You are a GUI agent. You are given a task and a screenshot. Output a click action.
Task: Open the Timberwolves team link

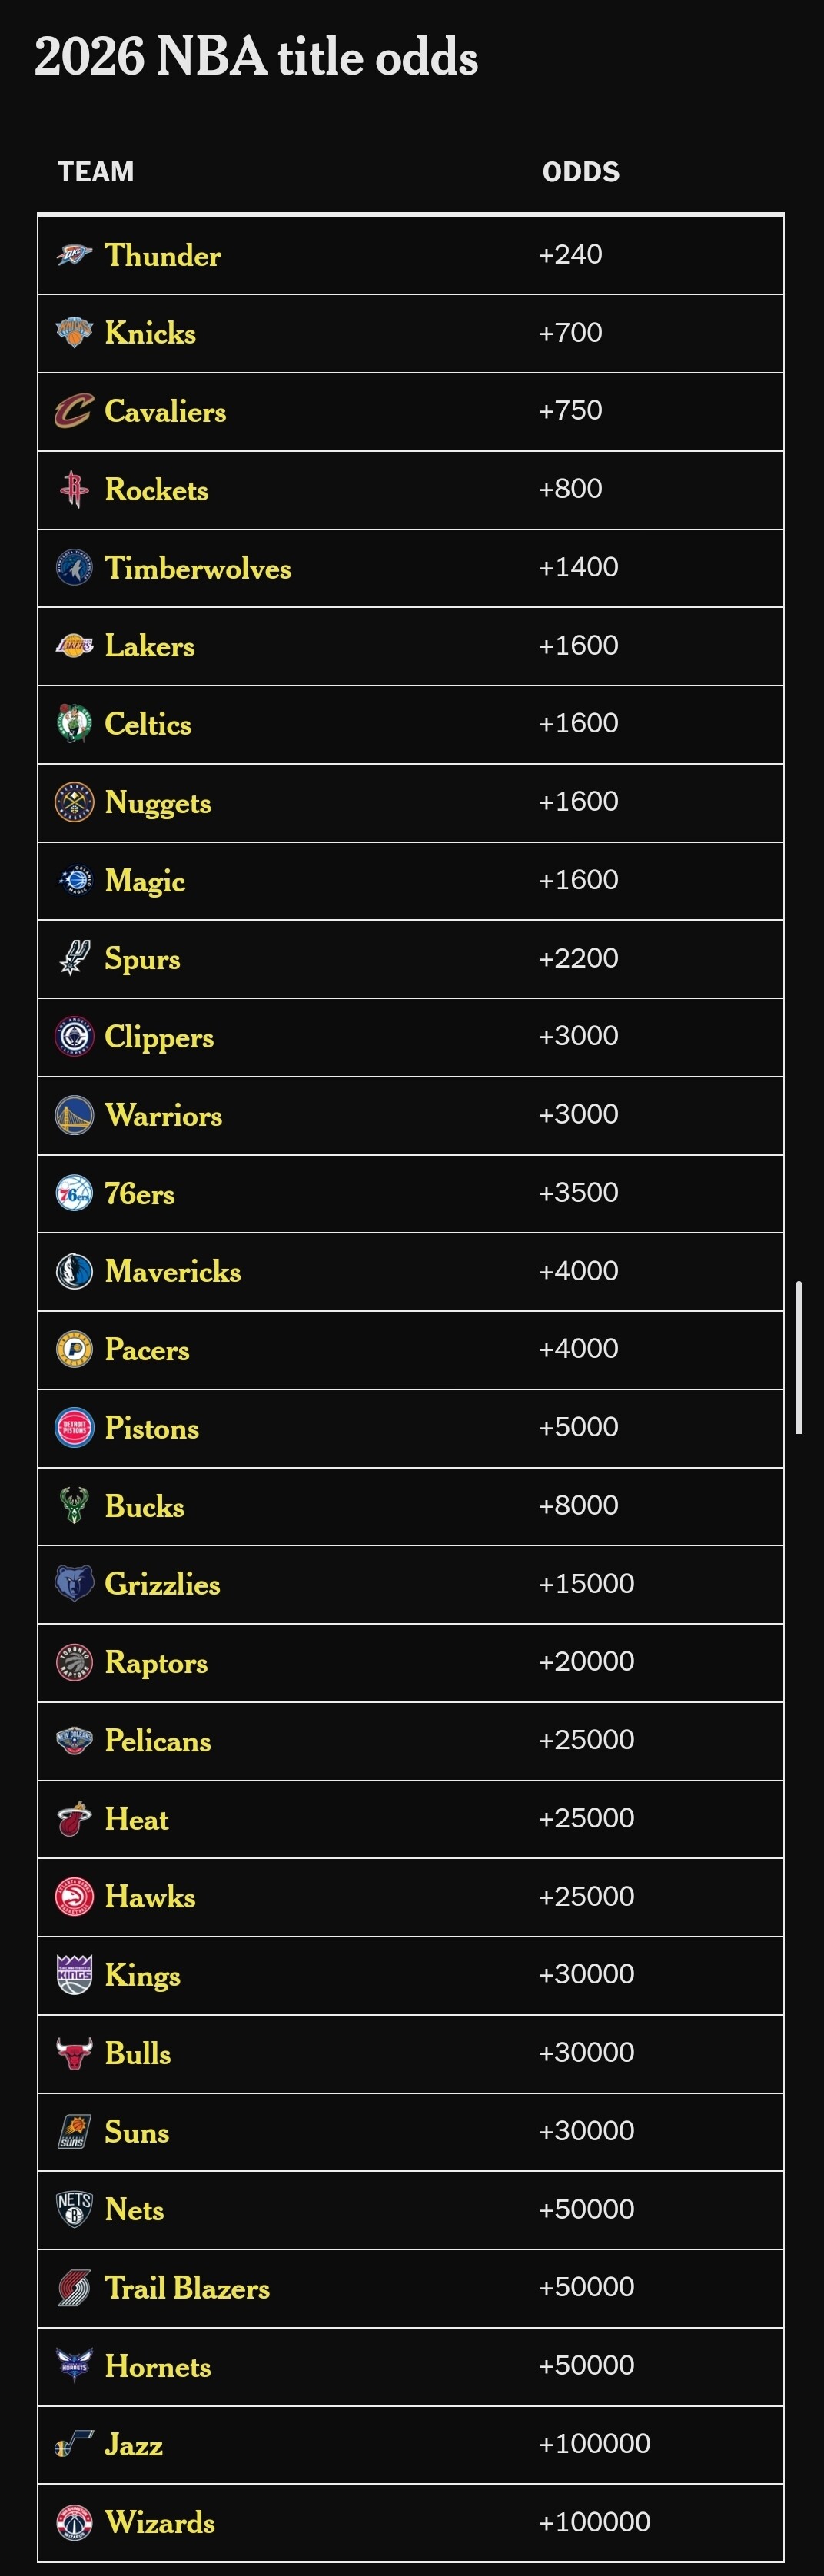[x=198, y=568]
